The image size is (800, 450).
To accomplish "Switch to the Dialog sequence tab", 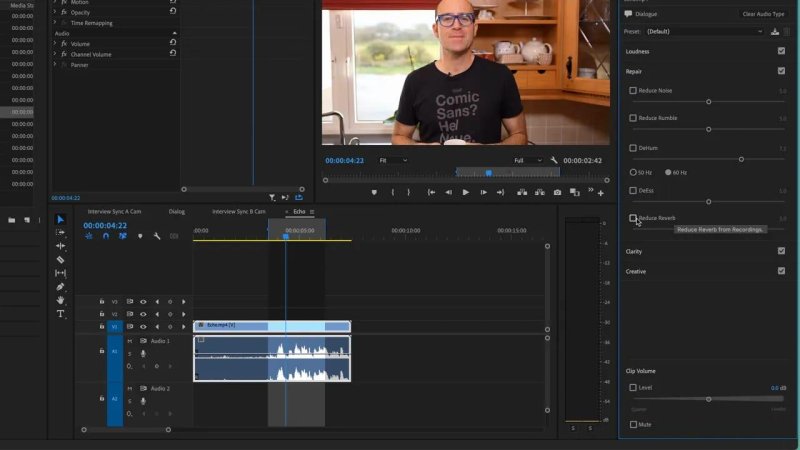I will click(x=177, y=211).
